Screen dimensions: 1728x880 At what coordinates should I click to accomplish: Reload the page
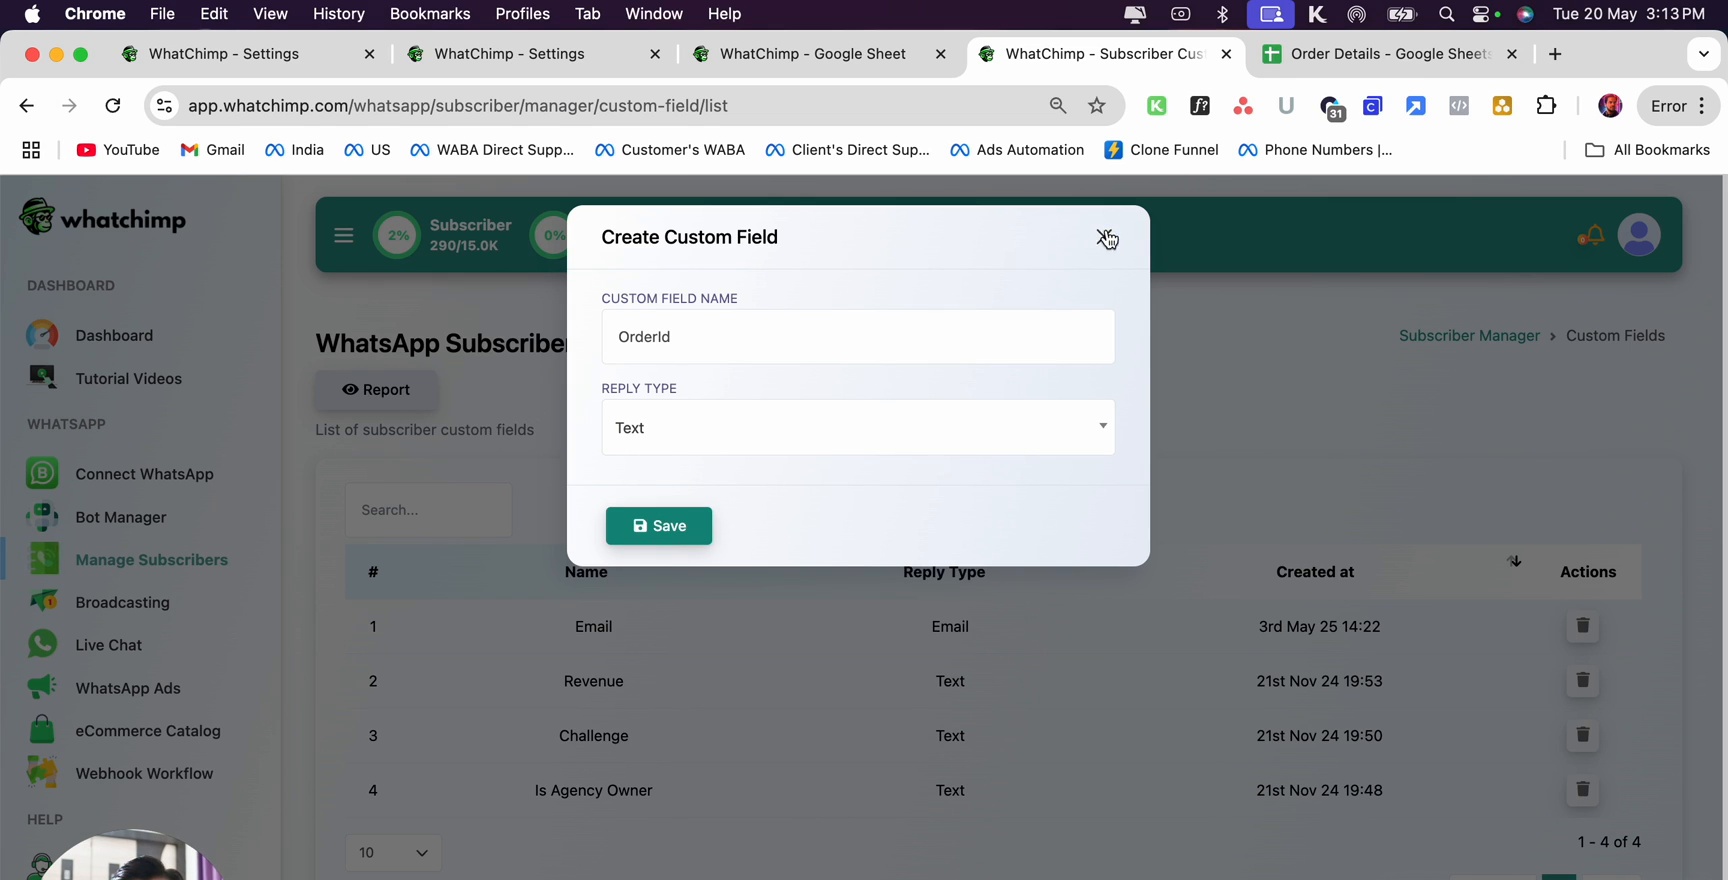[x=113, y=106]
